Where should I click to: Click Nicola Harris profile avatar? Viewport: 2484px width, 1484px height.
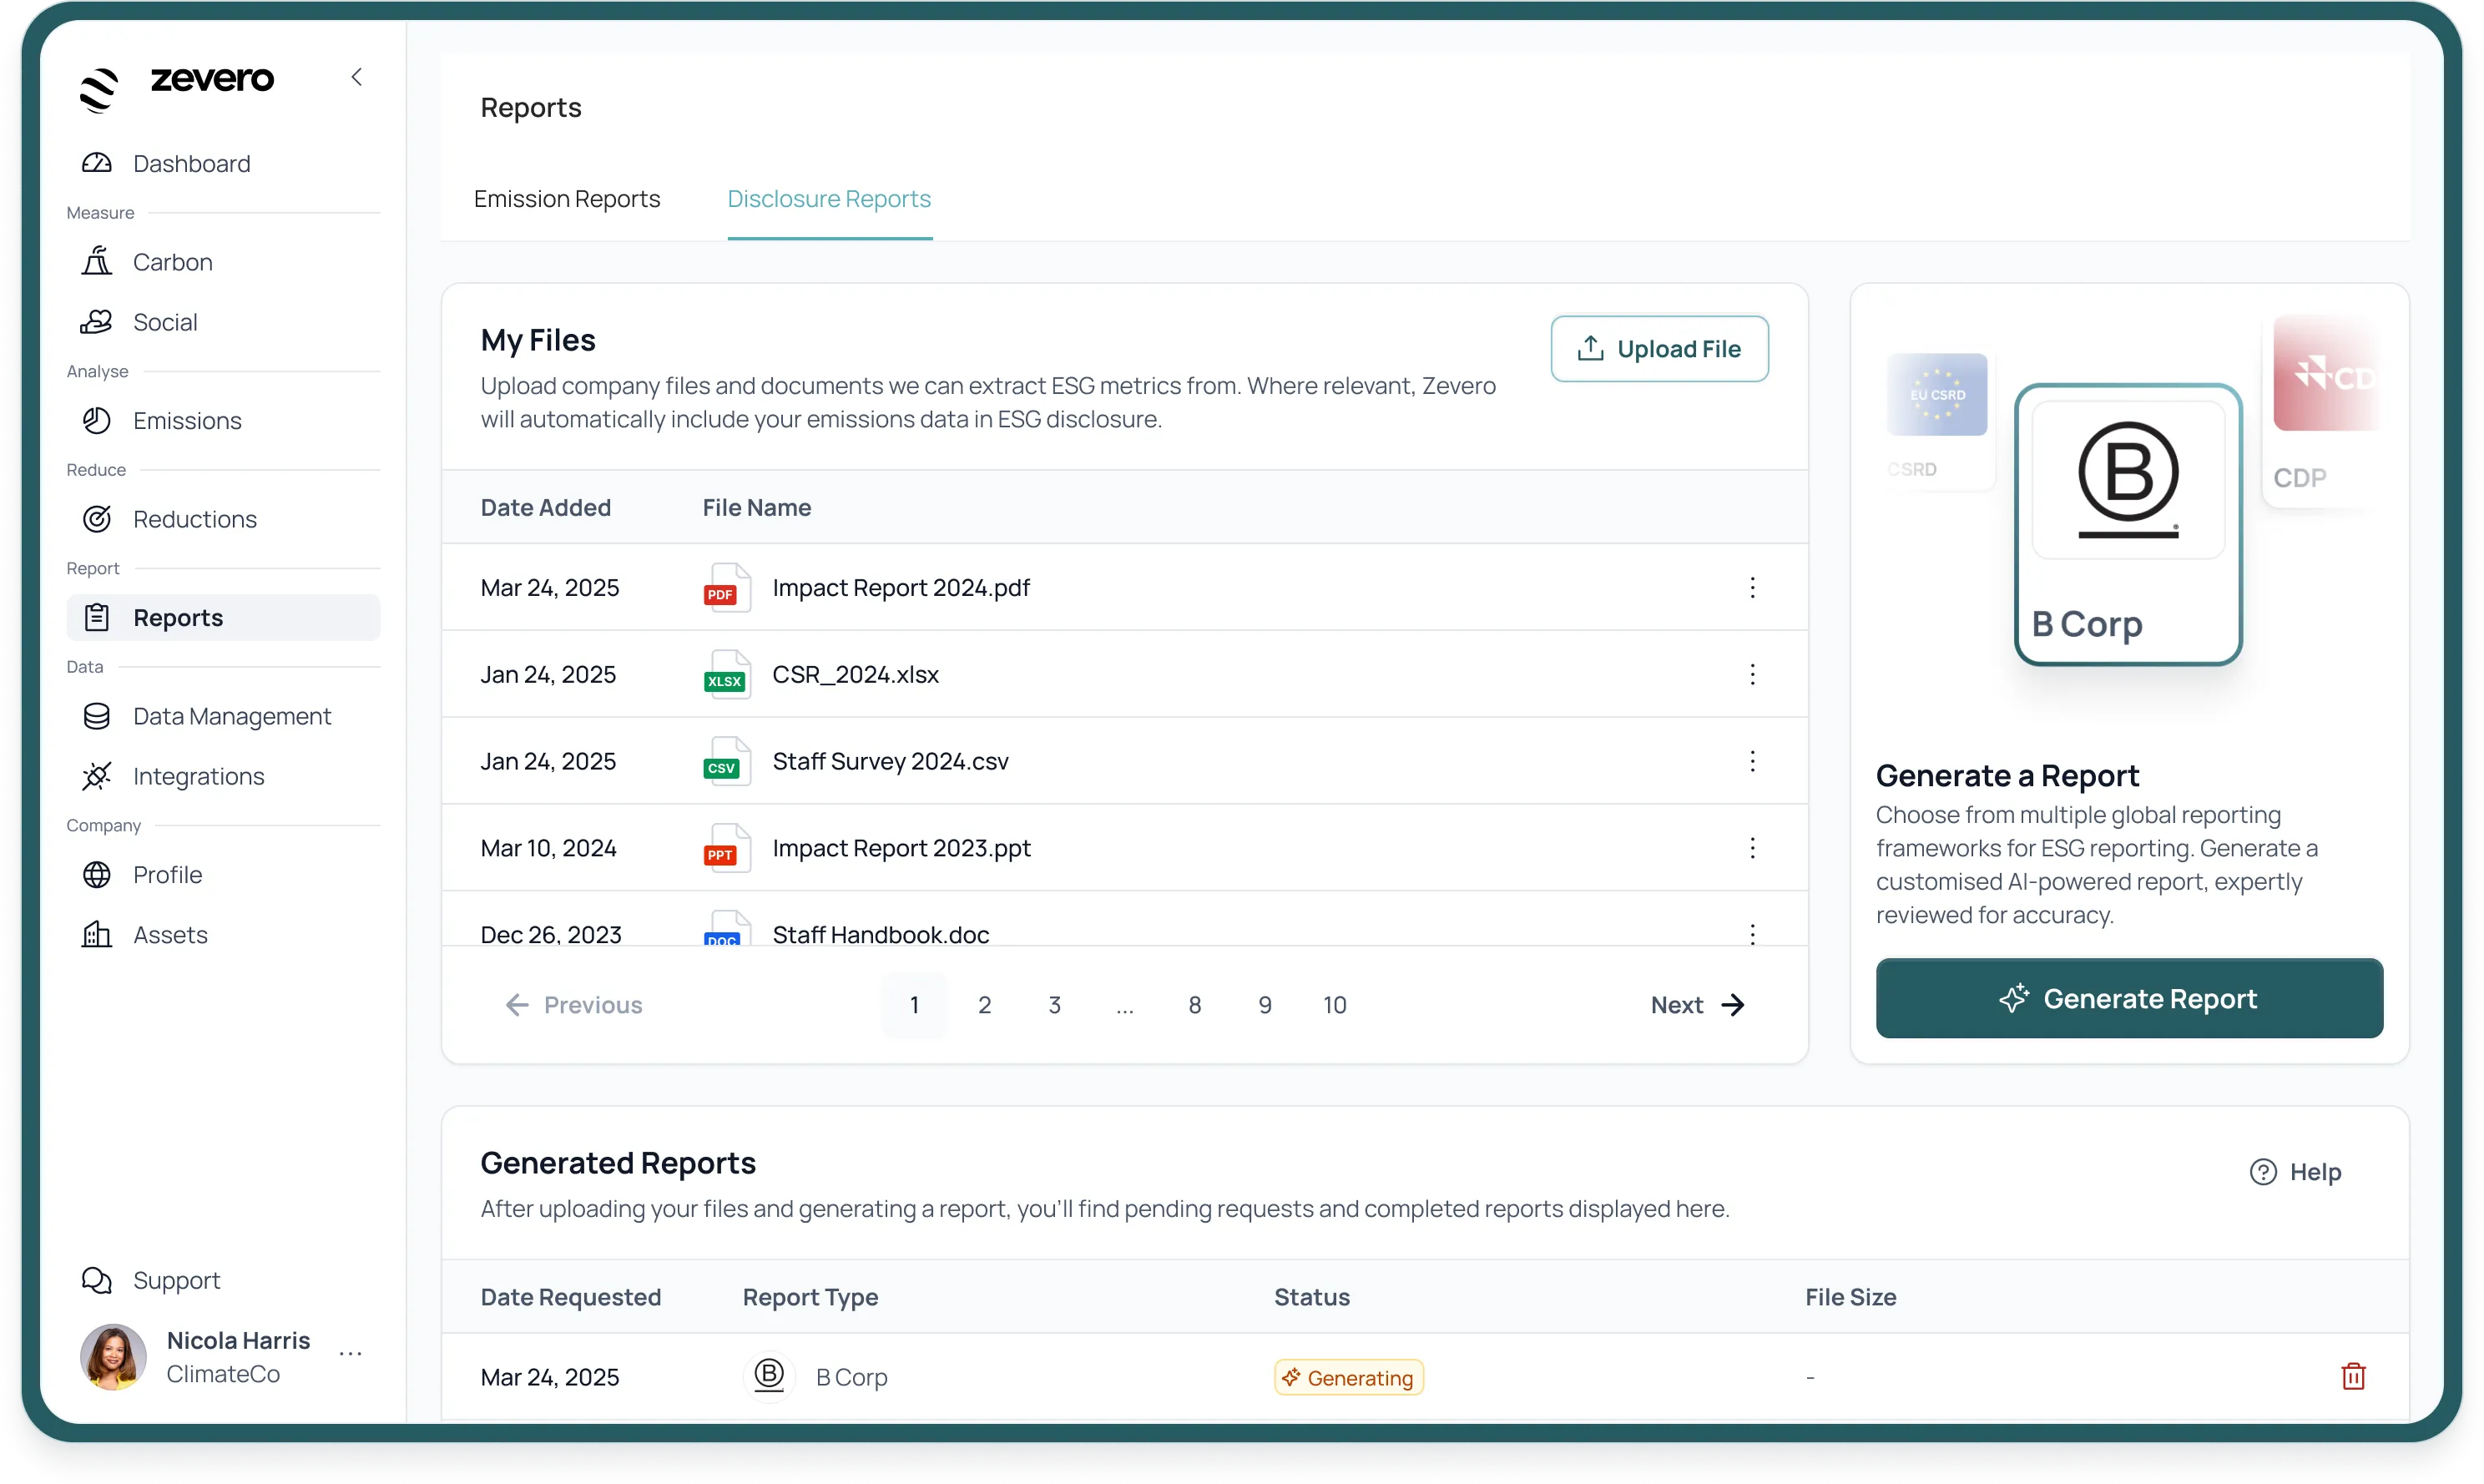(x=113, y=1356)
